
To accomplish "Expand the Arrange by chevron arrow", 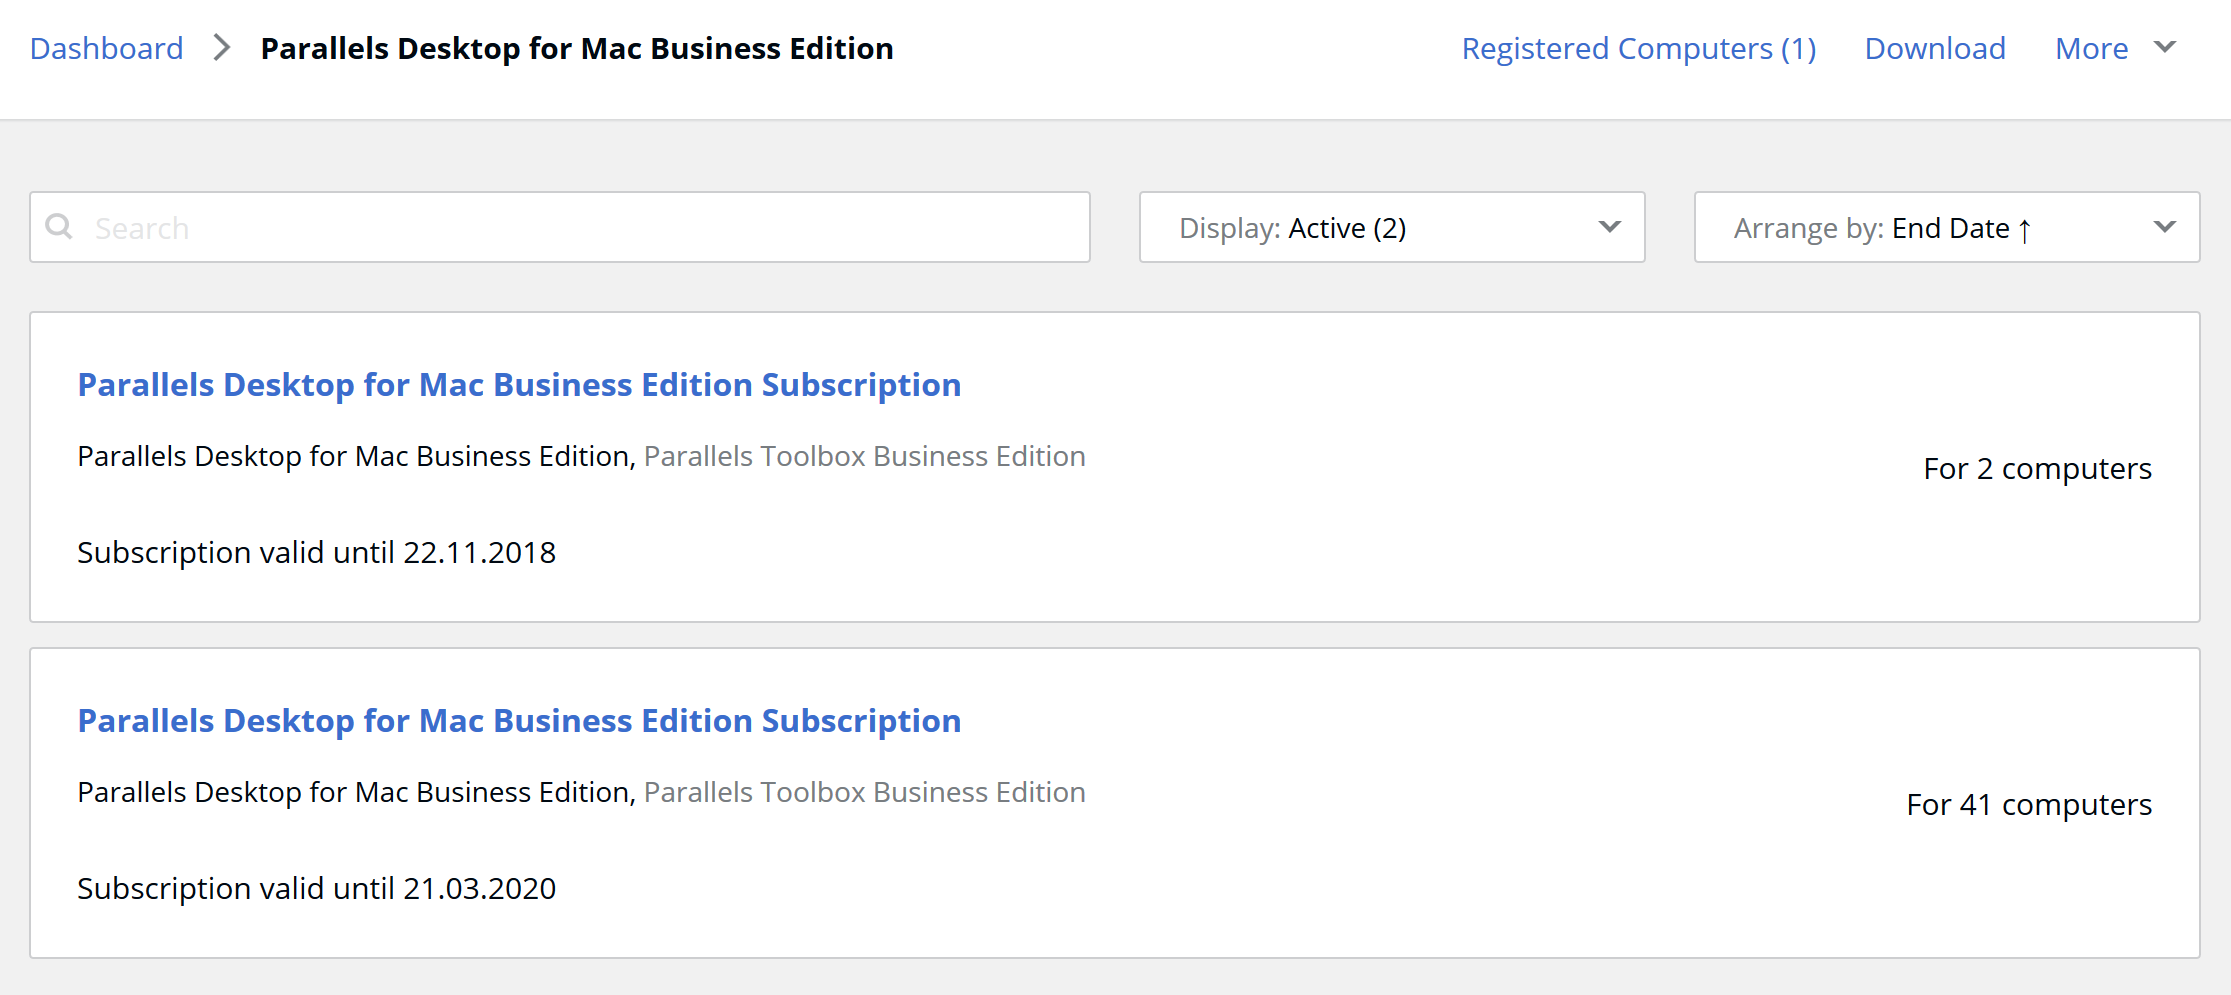I will (2164, 227).
